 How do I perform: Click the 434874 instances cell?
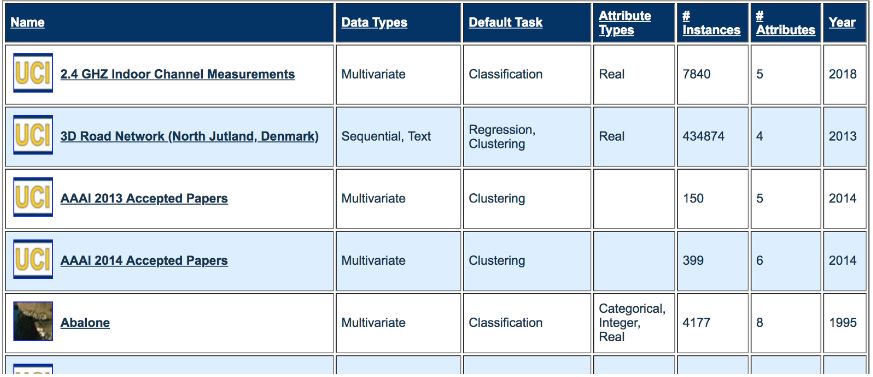point(713,136)
